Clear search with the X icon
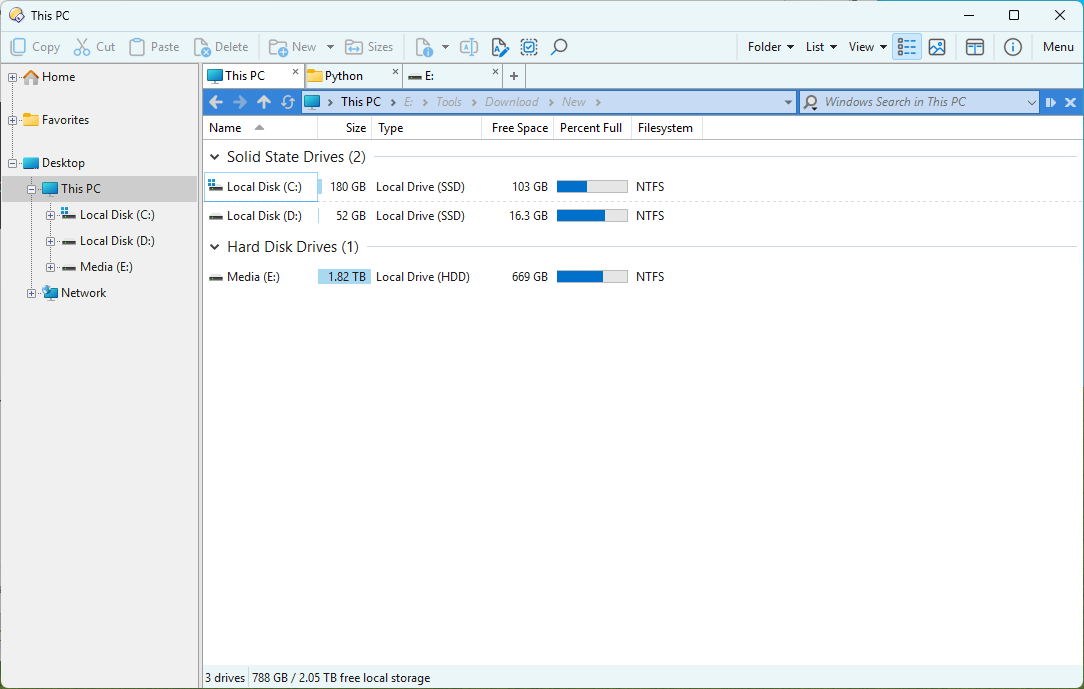The height and width of the screenshot is (689, 1084). [1071, 102]
